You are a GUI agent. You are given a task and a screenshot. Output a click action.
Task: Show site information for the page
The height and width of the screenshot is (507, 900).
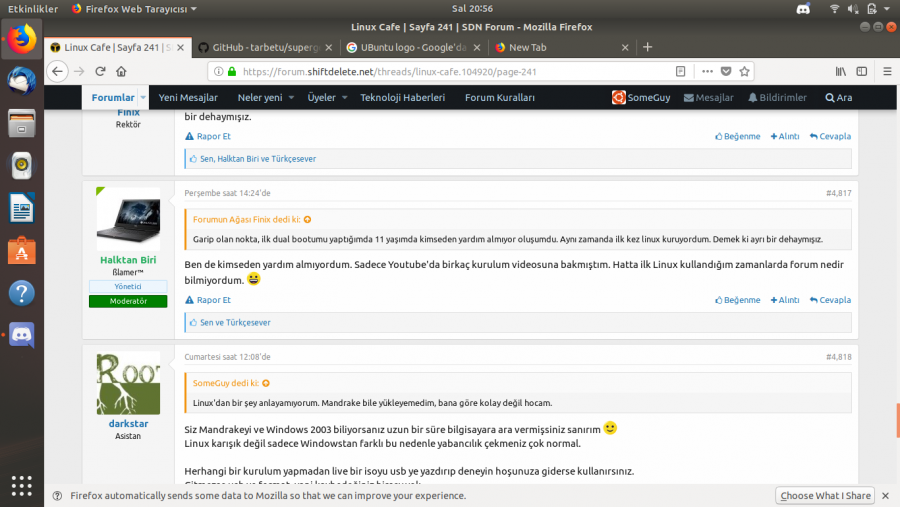pos(219,72)
